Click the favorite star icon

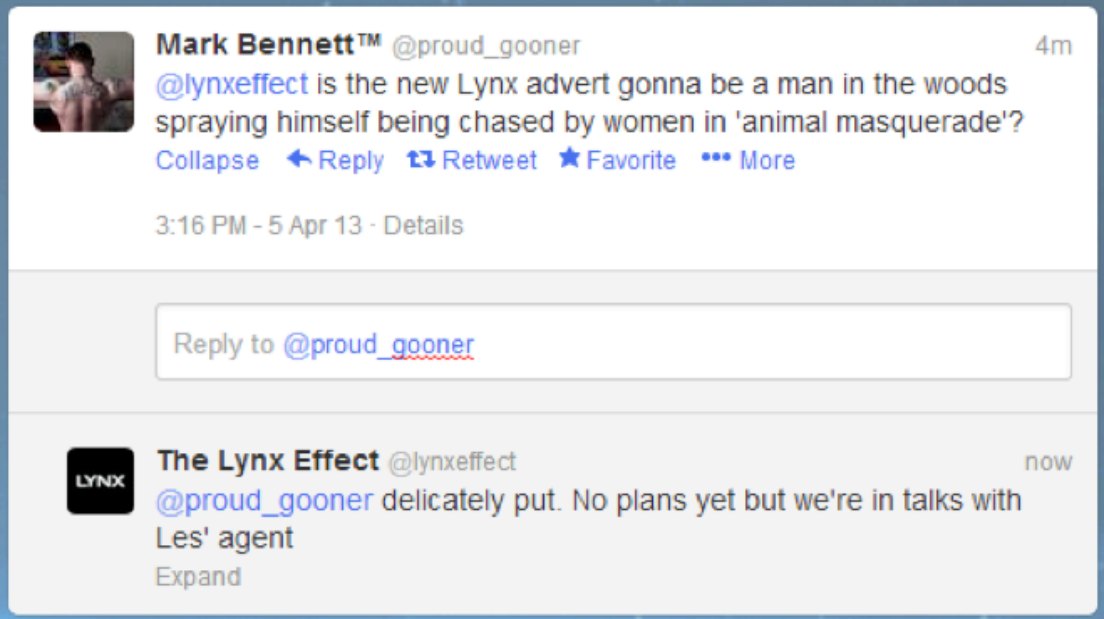[x=569, y=158]
